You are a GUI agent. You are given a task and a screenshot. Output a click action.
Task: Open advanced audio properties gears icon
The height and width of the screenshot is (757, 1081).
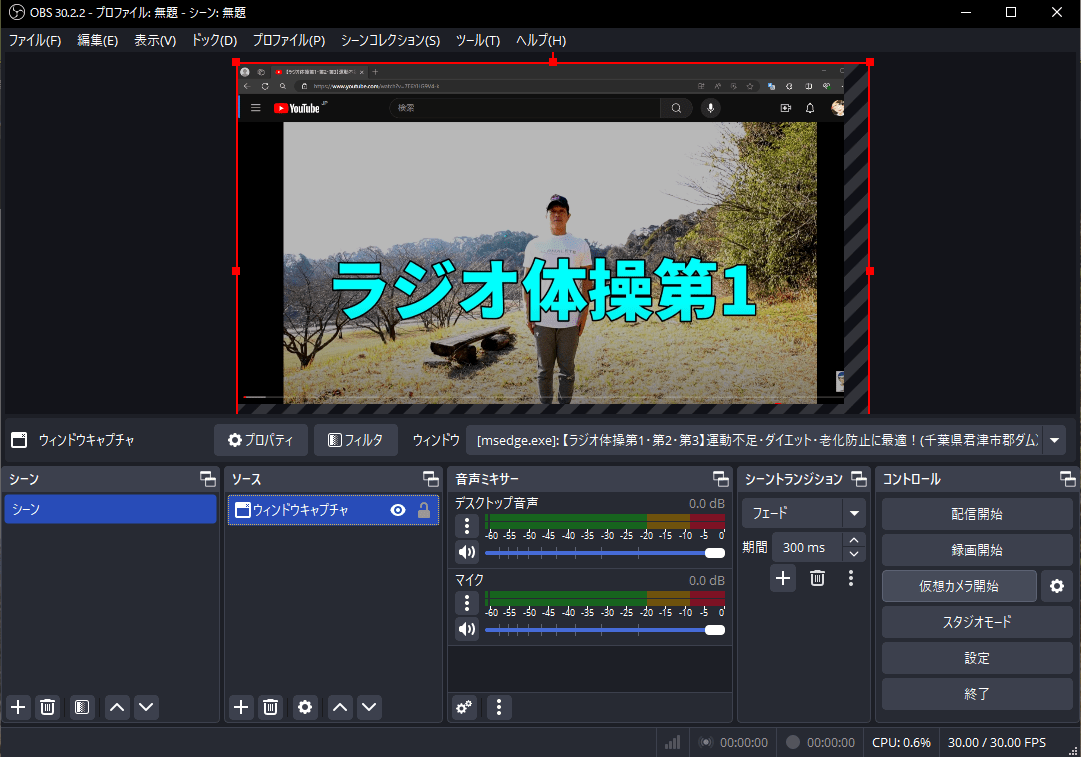point(465,707)
